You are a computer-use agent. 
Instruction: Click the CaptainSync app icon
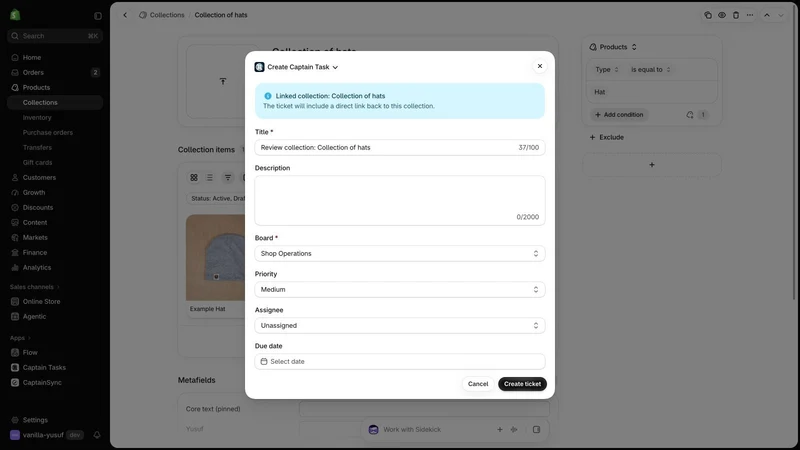pos(15,383)
